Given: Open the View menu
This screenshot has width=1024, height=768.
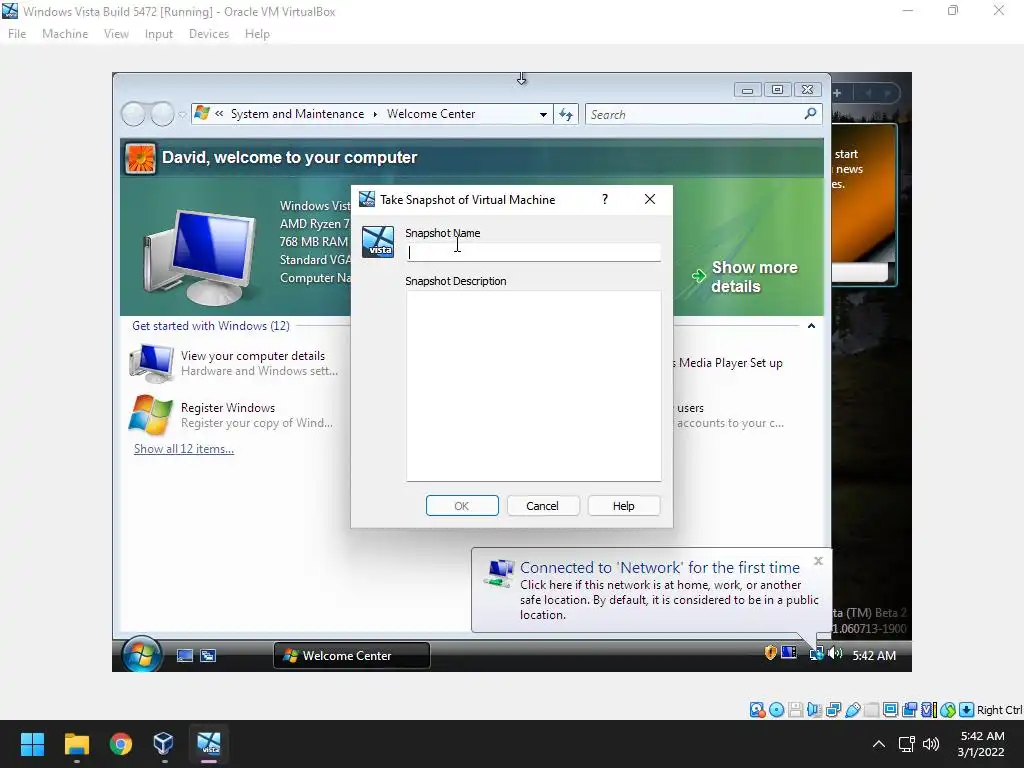Looking at the screenshot, I should pos(116,34).
